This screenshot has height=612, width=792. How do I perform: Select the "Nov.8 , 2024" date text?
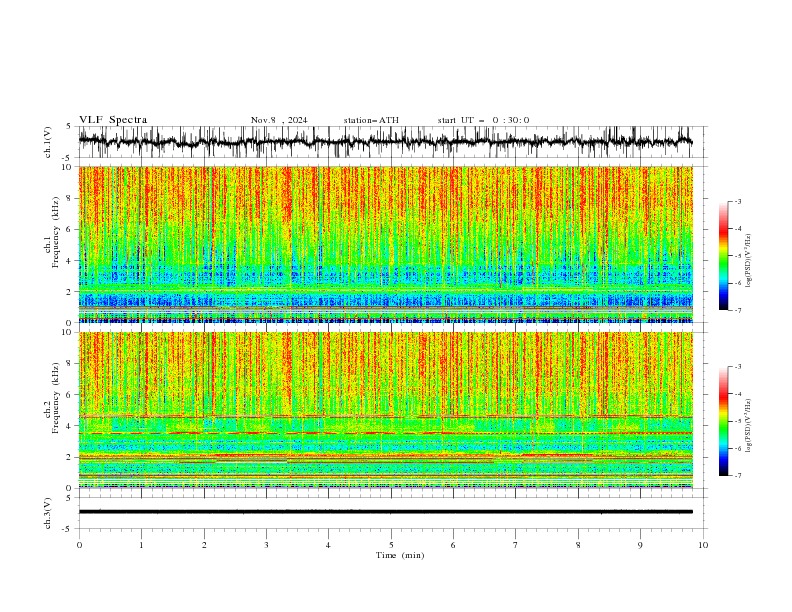(279, 120)
